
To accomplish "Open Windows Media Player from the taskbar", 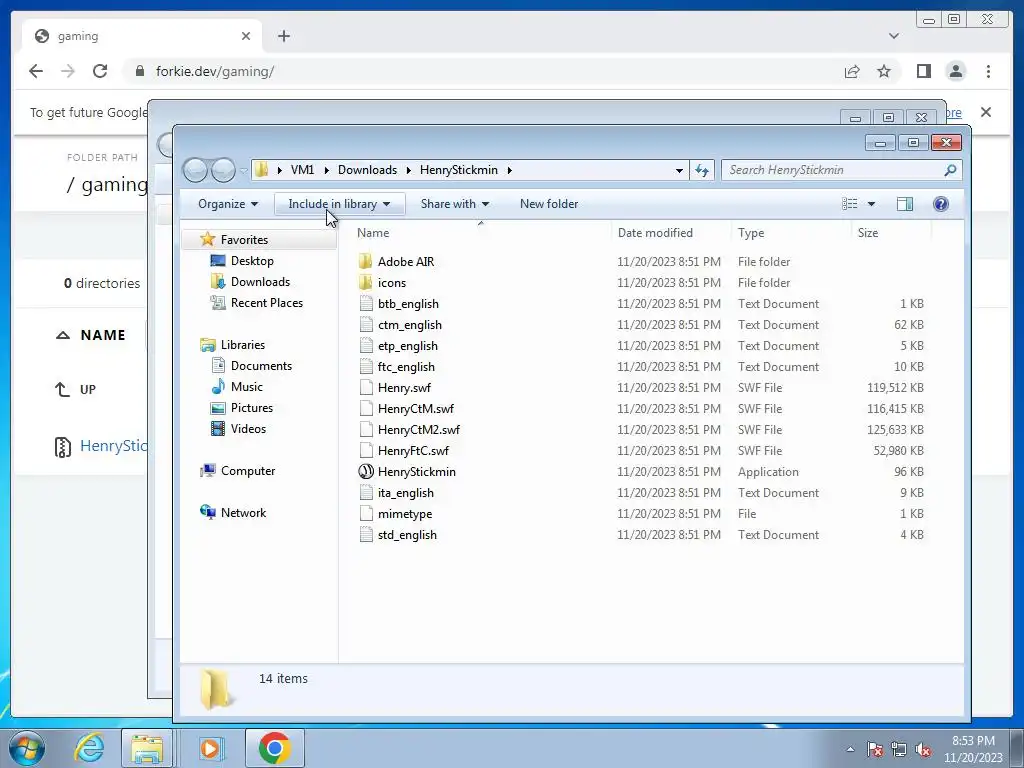I will [210, 748].
